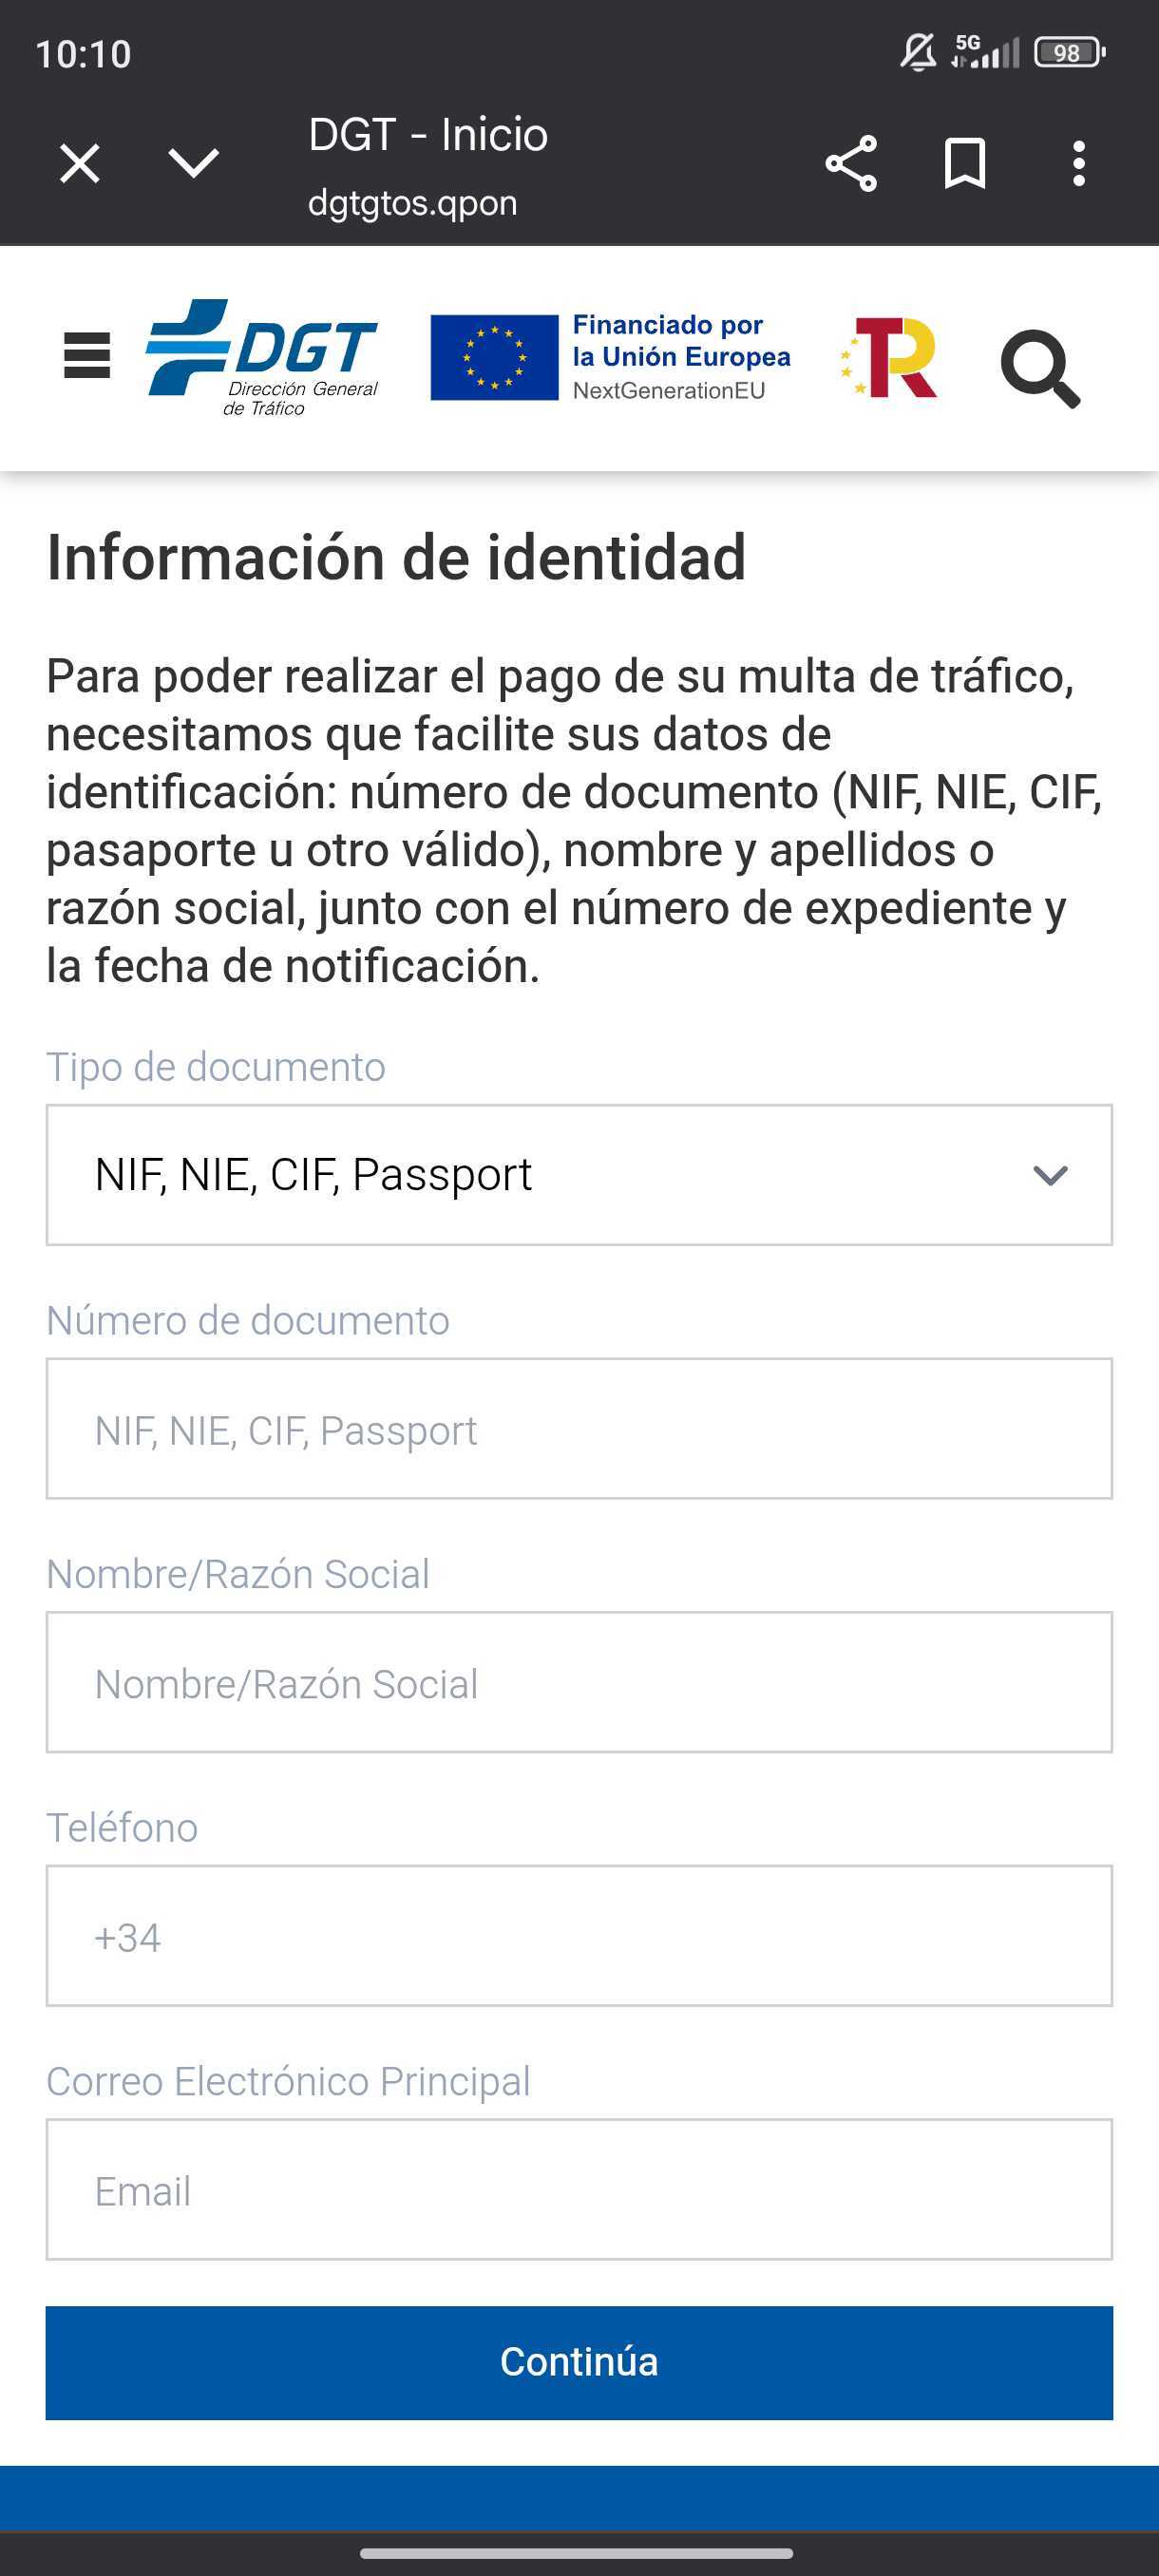Tap the European Union flag logo
The width and height of the screenshot is (1159, 2576).
[494, 357]
